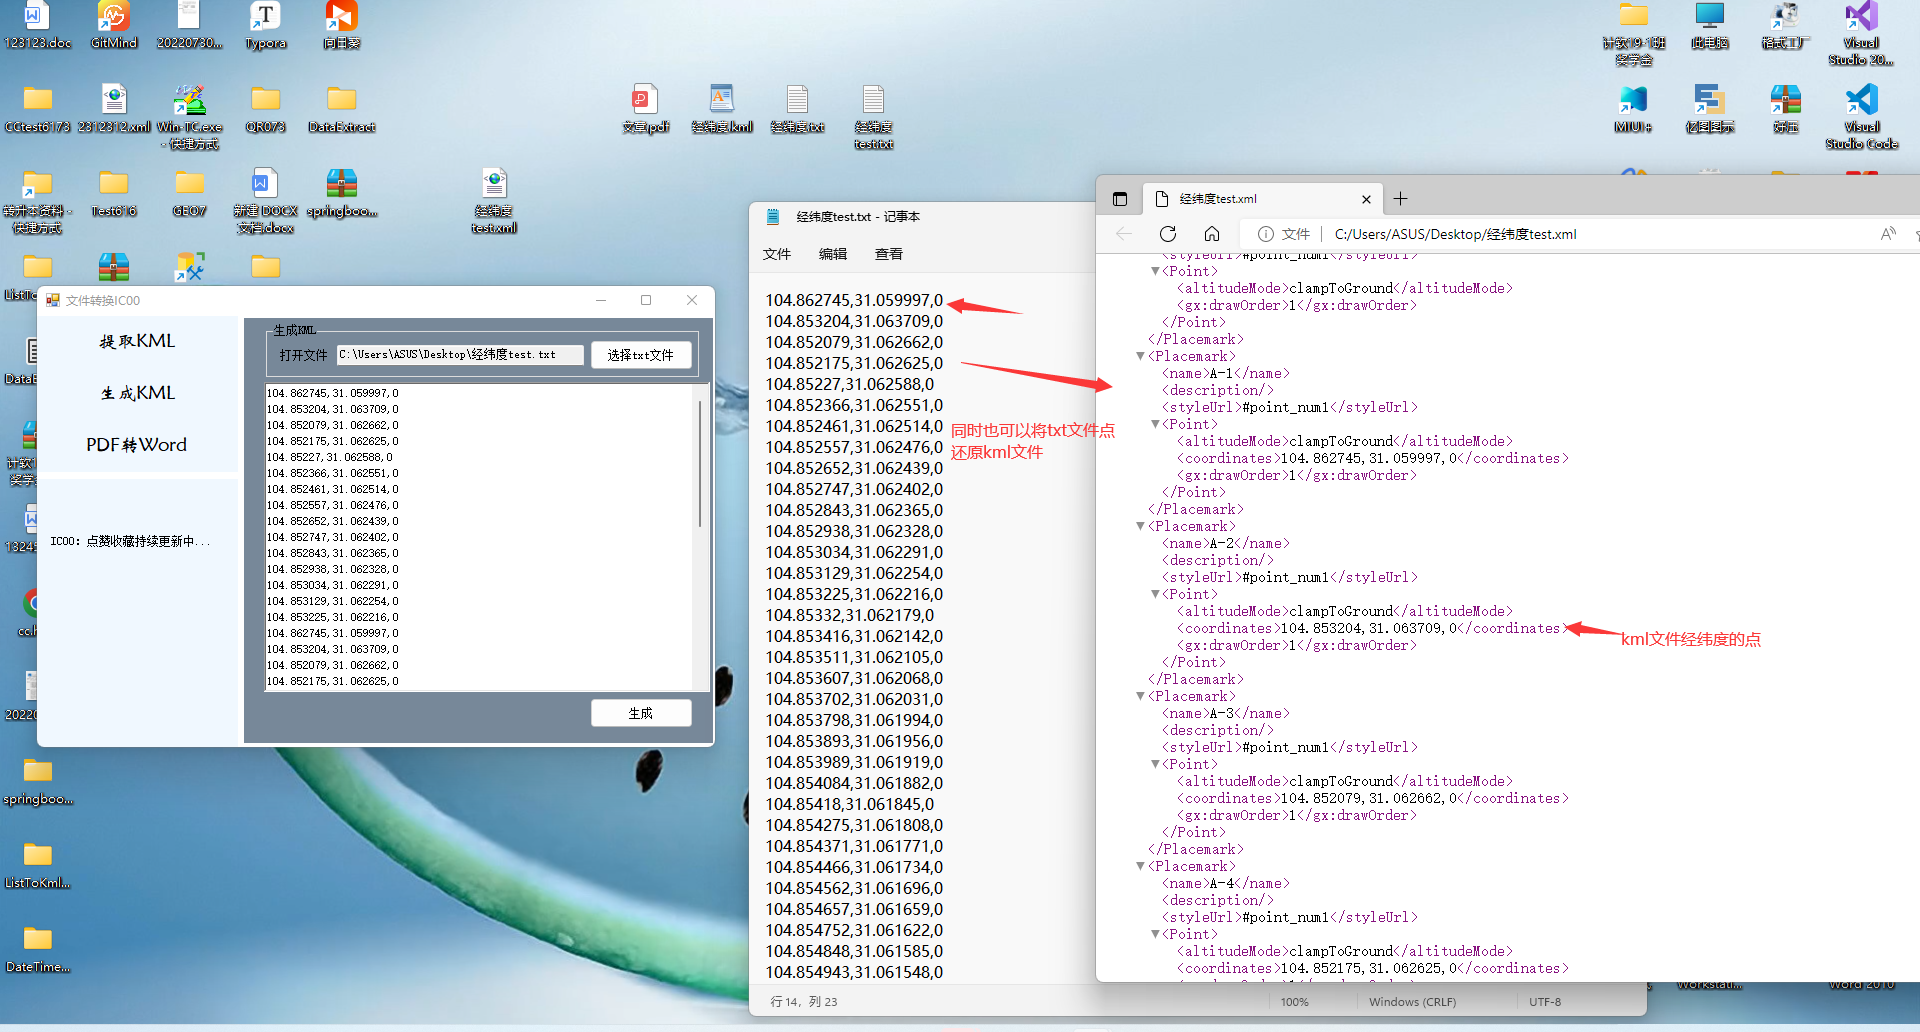The width and height of the screenshot is (1920, 1032).
Task: Click the browser address bar URL
Action: click(x=1455, y=234)
